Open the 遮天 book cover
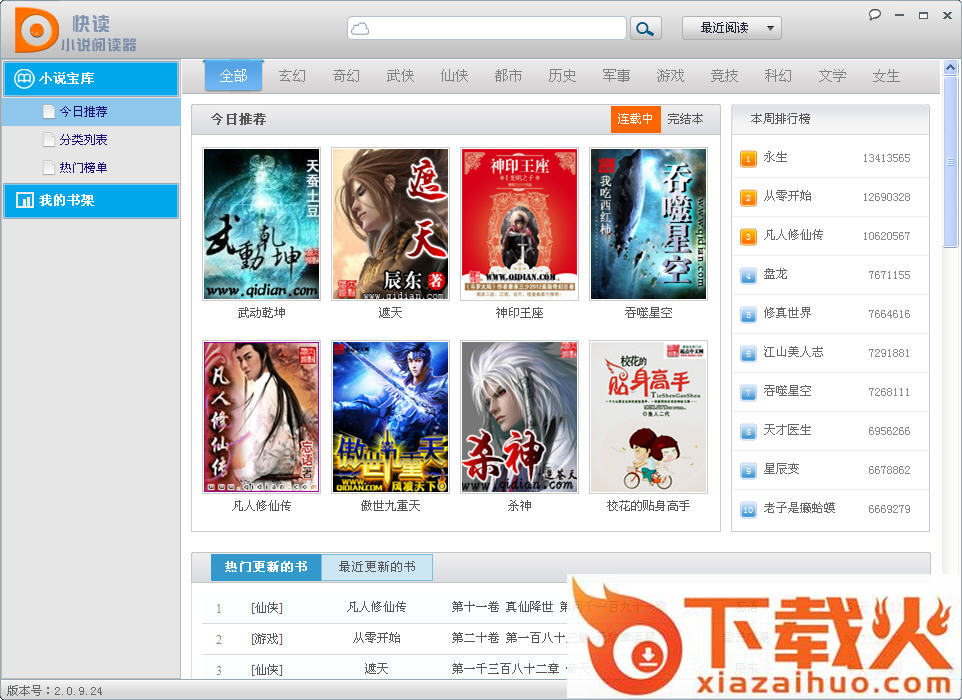The image size is (962, 700). [x=390, y=224]
